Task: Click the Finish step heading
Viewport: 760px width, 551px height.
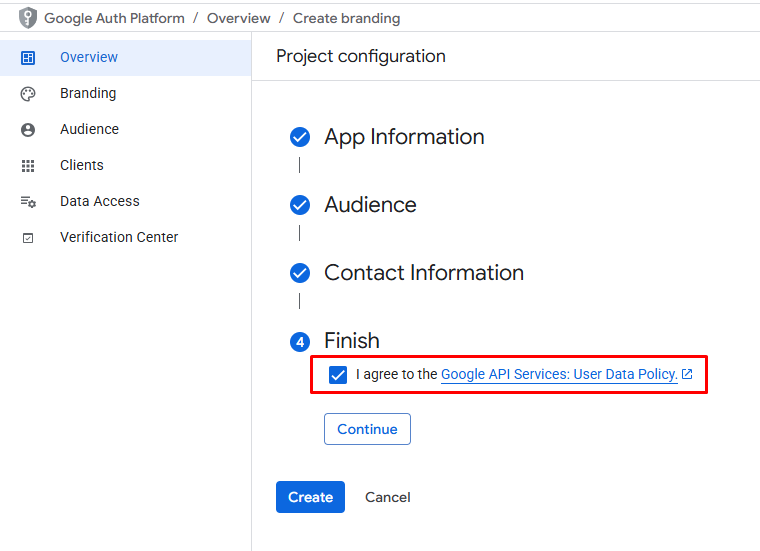Action: (x=352, y=341)
